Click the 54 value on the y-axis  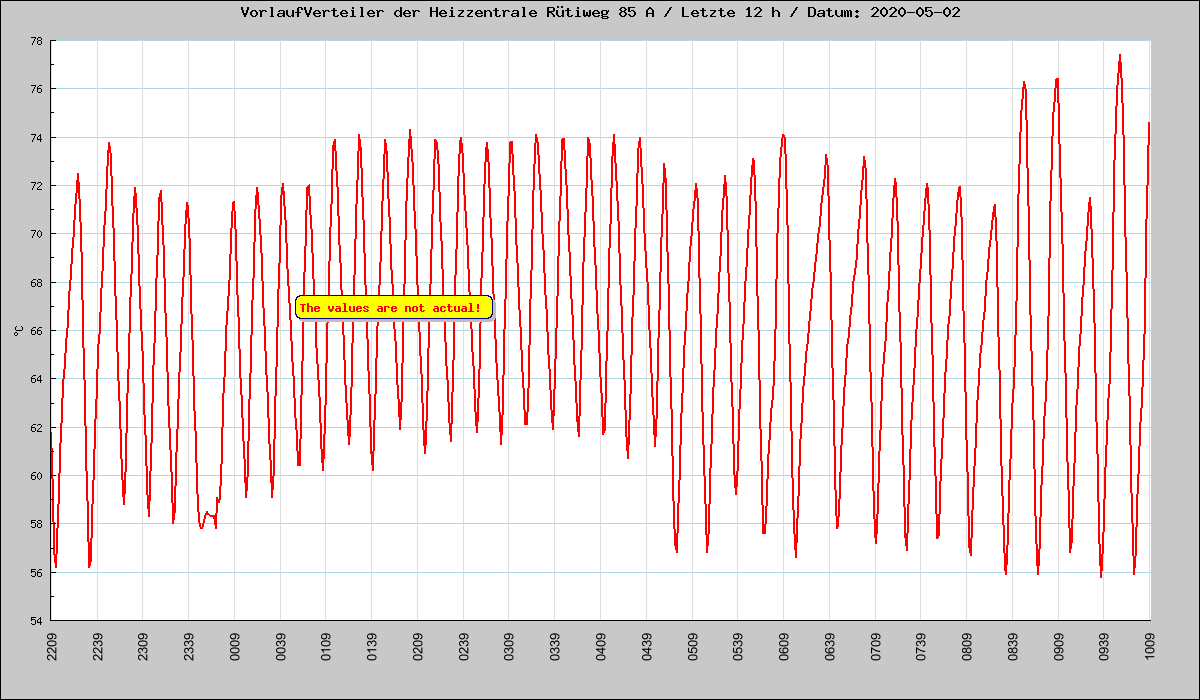pos(35,621)
